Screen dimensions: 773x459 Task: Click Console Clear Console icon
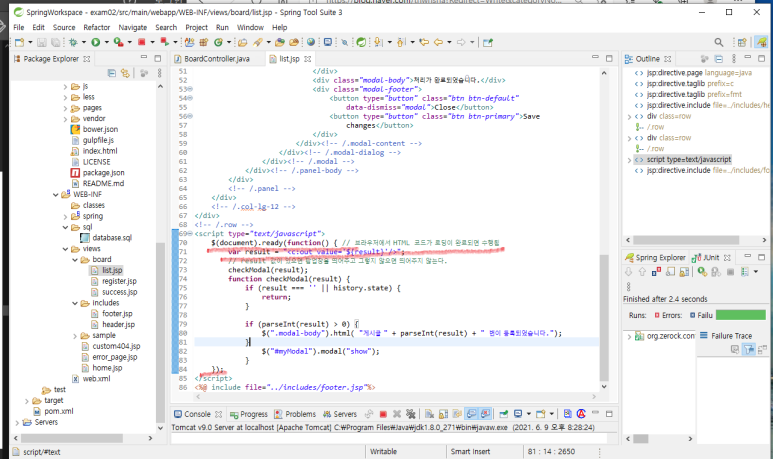click(429, 414)
